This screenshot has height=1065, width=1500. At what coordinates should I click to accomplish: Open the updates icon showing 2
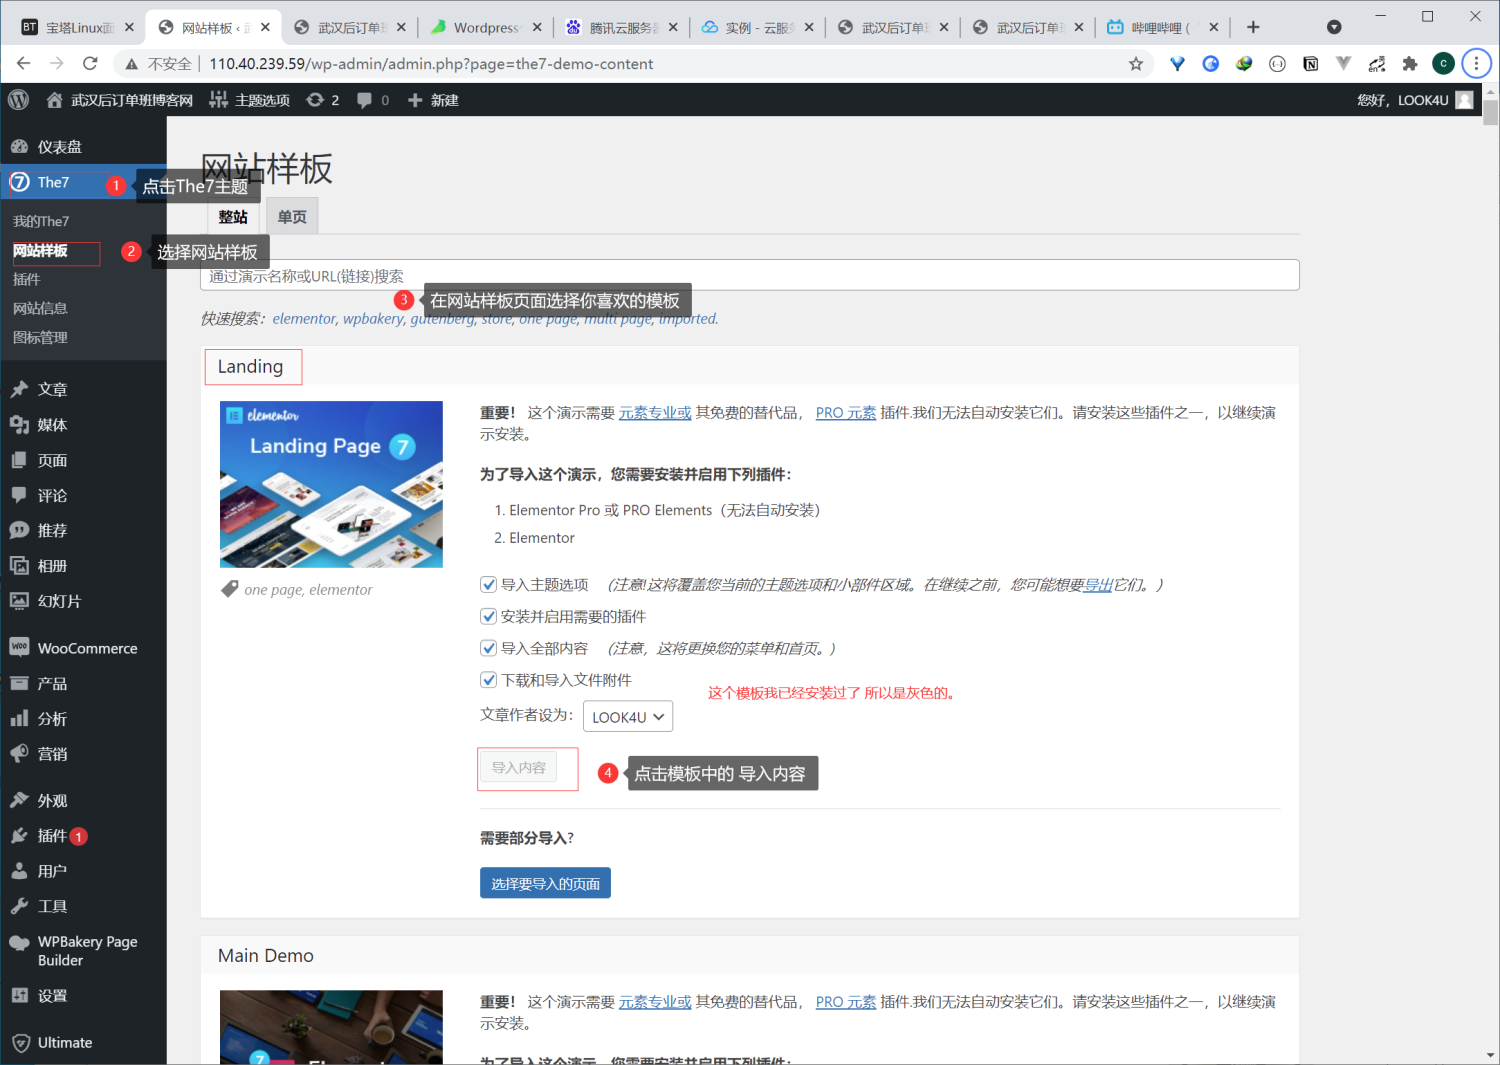tap(323, 100)
